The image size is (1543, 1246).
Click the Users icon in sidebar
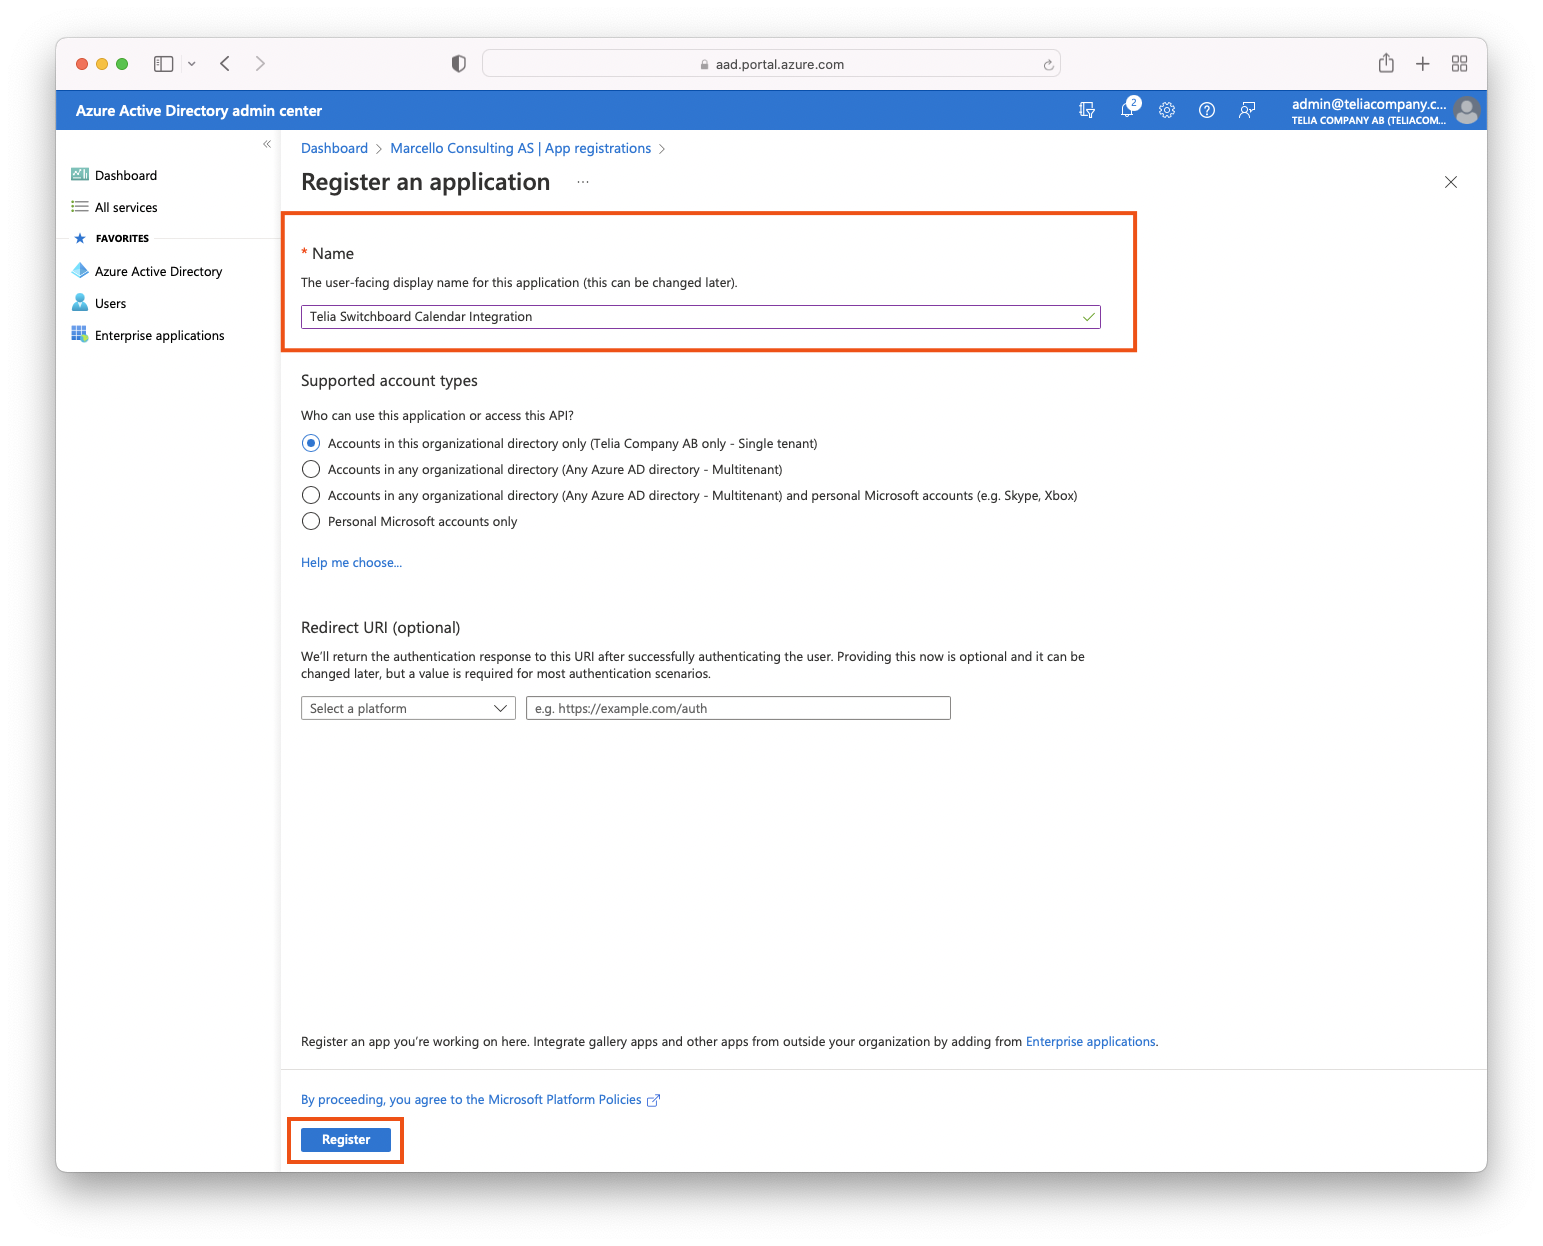(x=80, y=303)
